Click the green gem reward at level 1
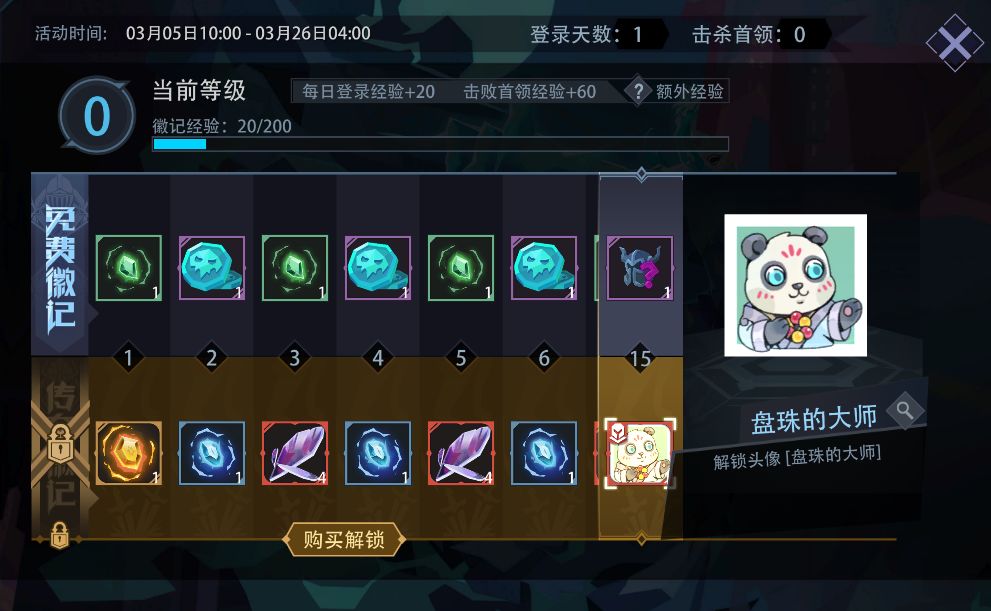 coord(129,268)
